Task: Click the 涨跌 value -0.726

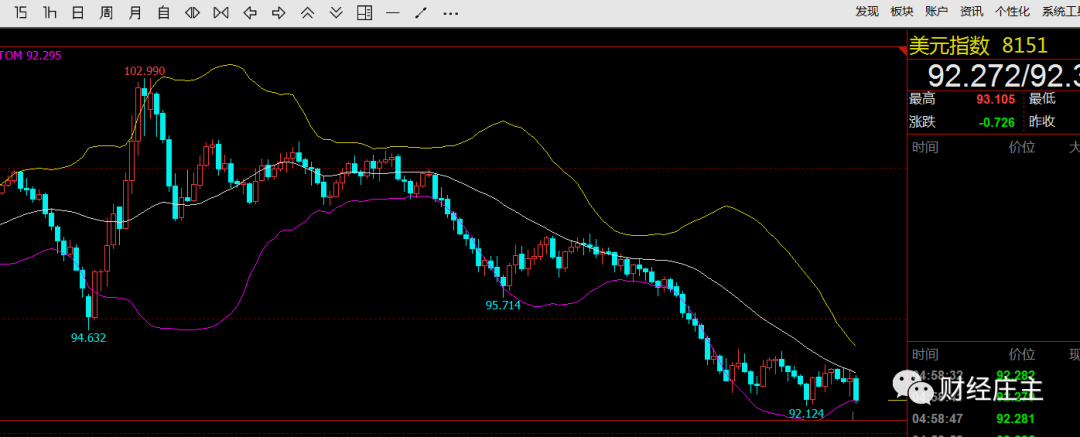Action: 997,122
